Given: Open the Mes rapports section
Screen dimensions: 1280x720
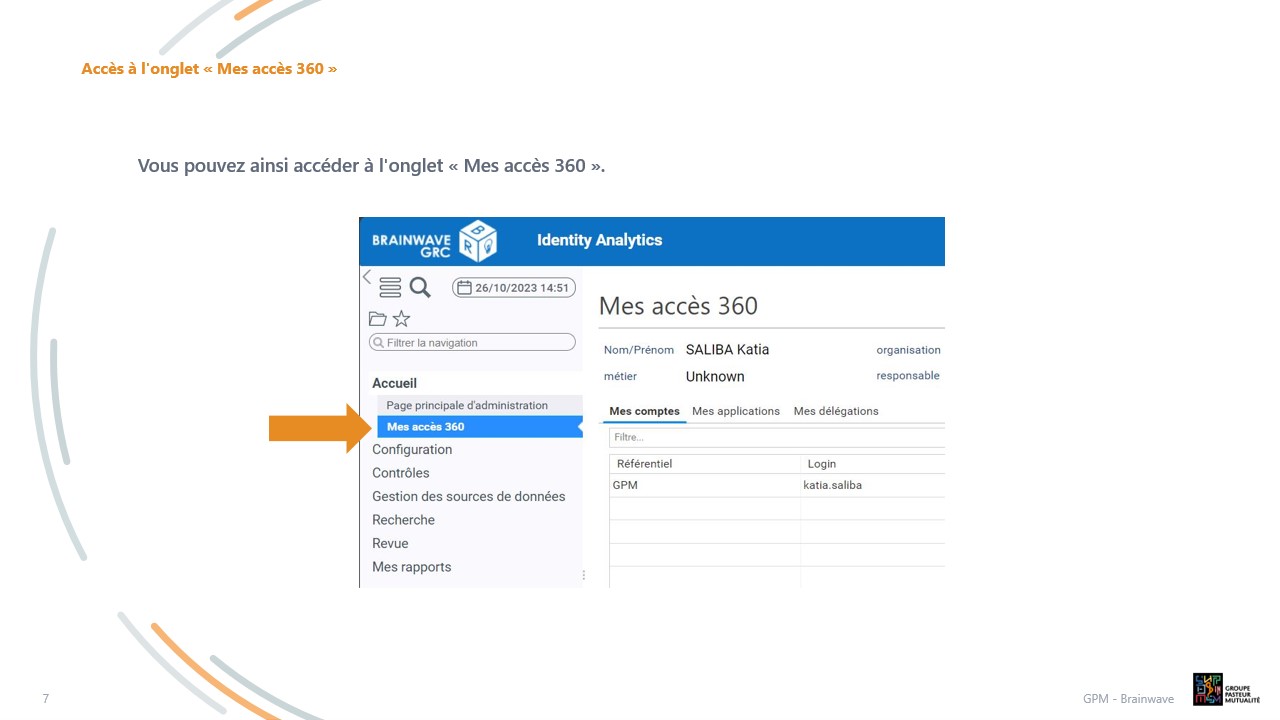Looking at the screenshot, I should point(412,567).
